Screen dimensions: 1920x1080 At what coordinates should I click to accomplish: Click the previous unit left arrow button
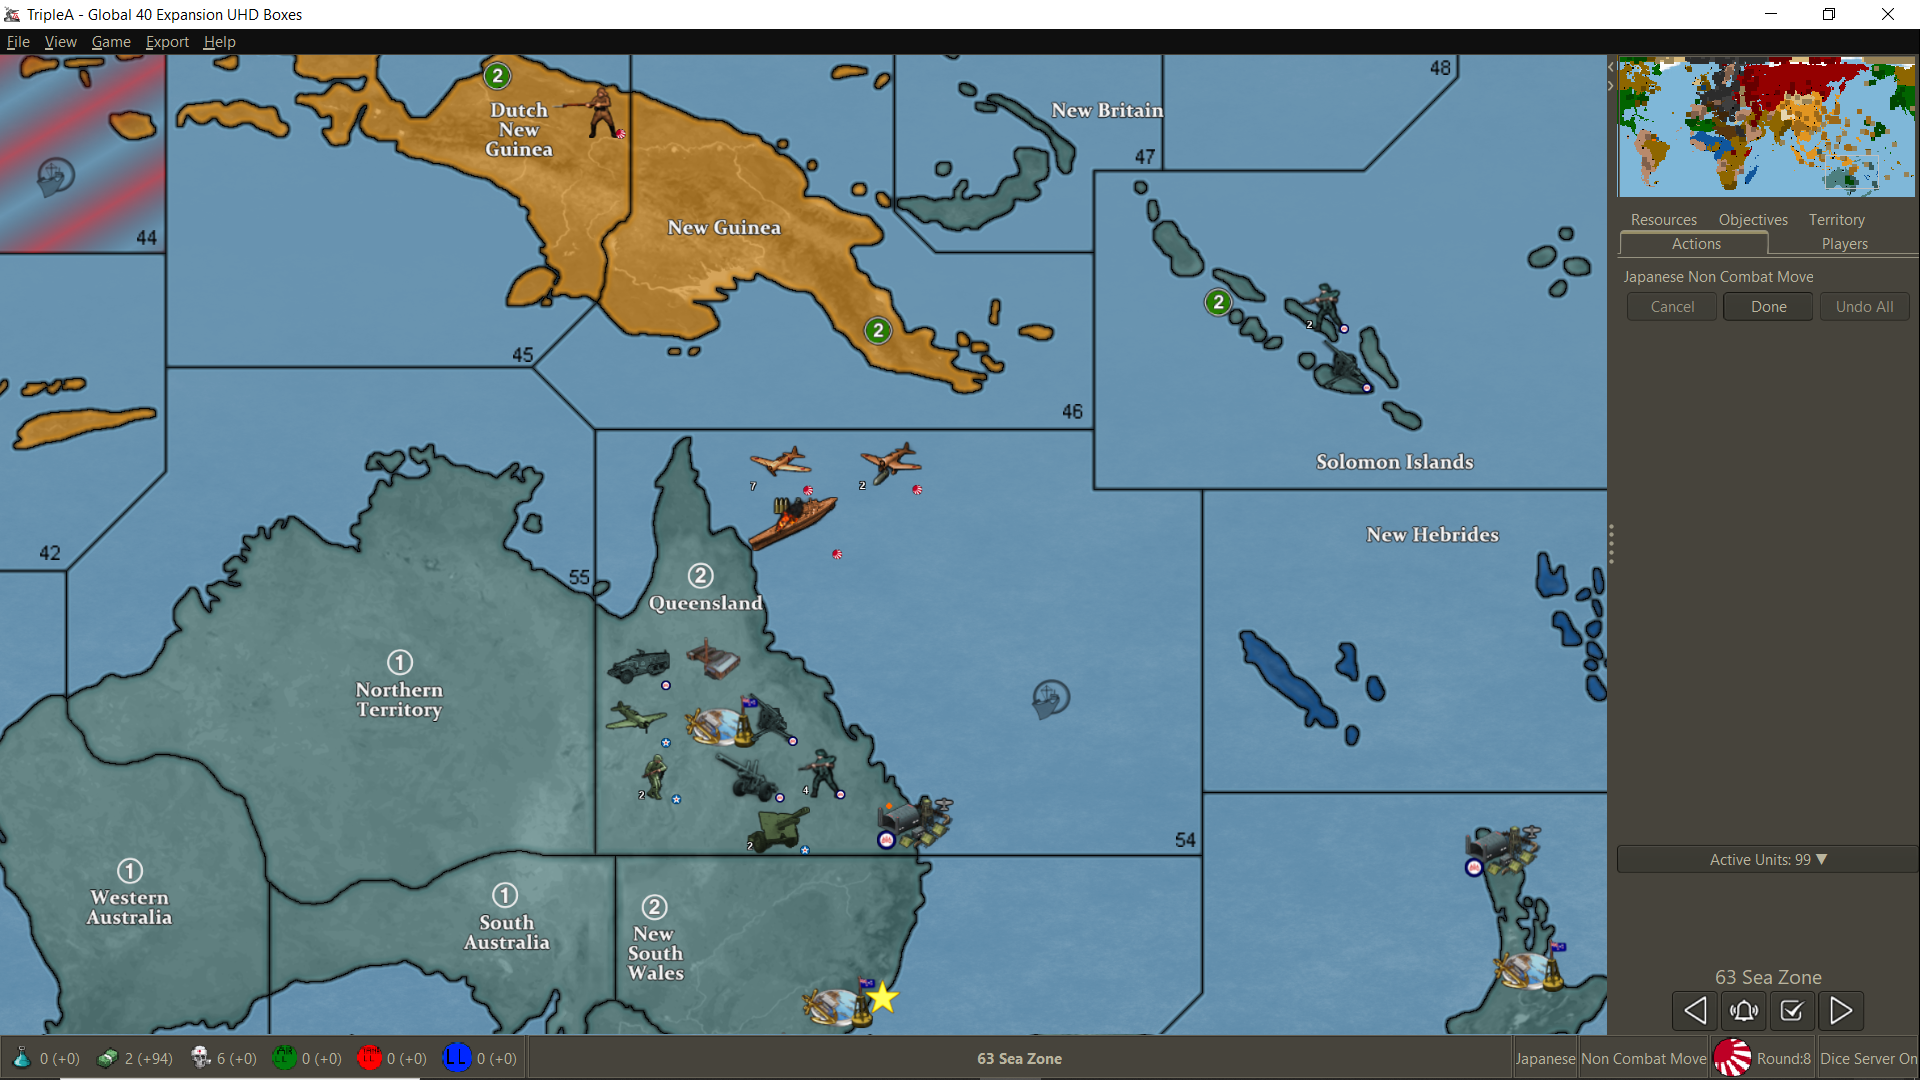1695,1011
